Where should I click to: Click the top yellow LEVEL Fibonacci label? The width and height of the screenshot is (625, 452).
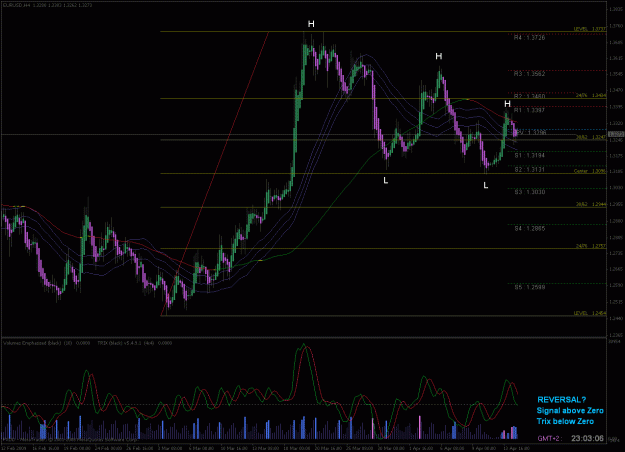pos(590,29)
